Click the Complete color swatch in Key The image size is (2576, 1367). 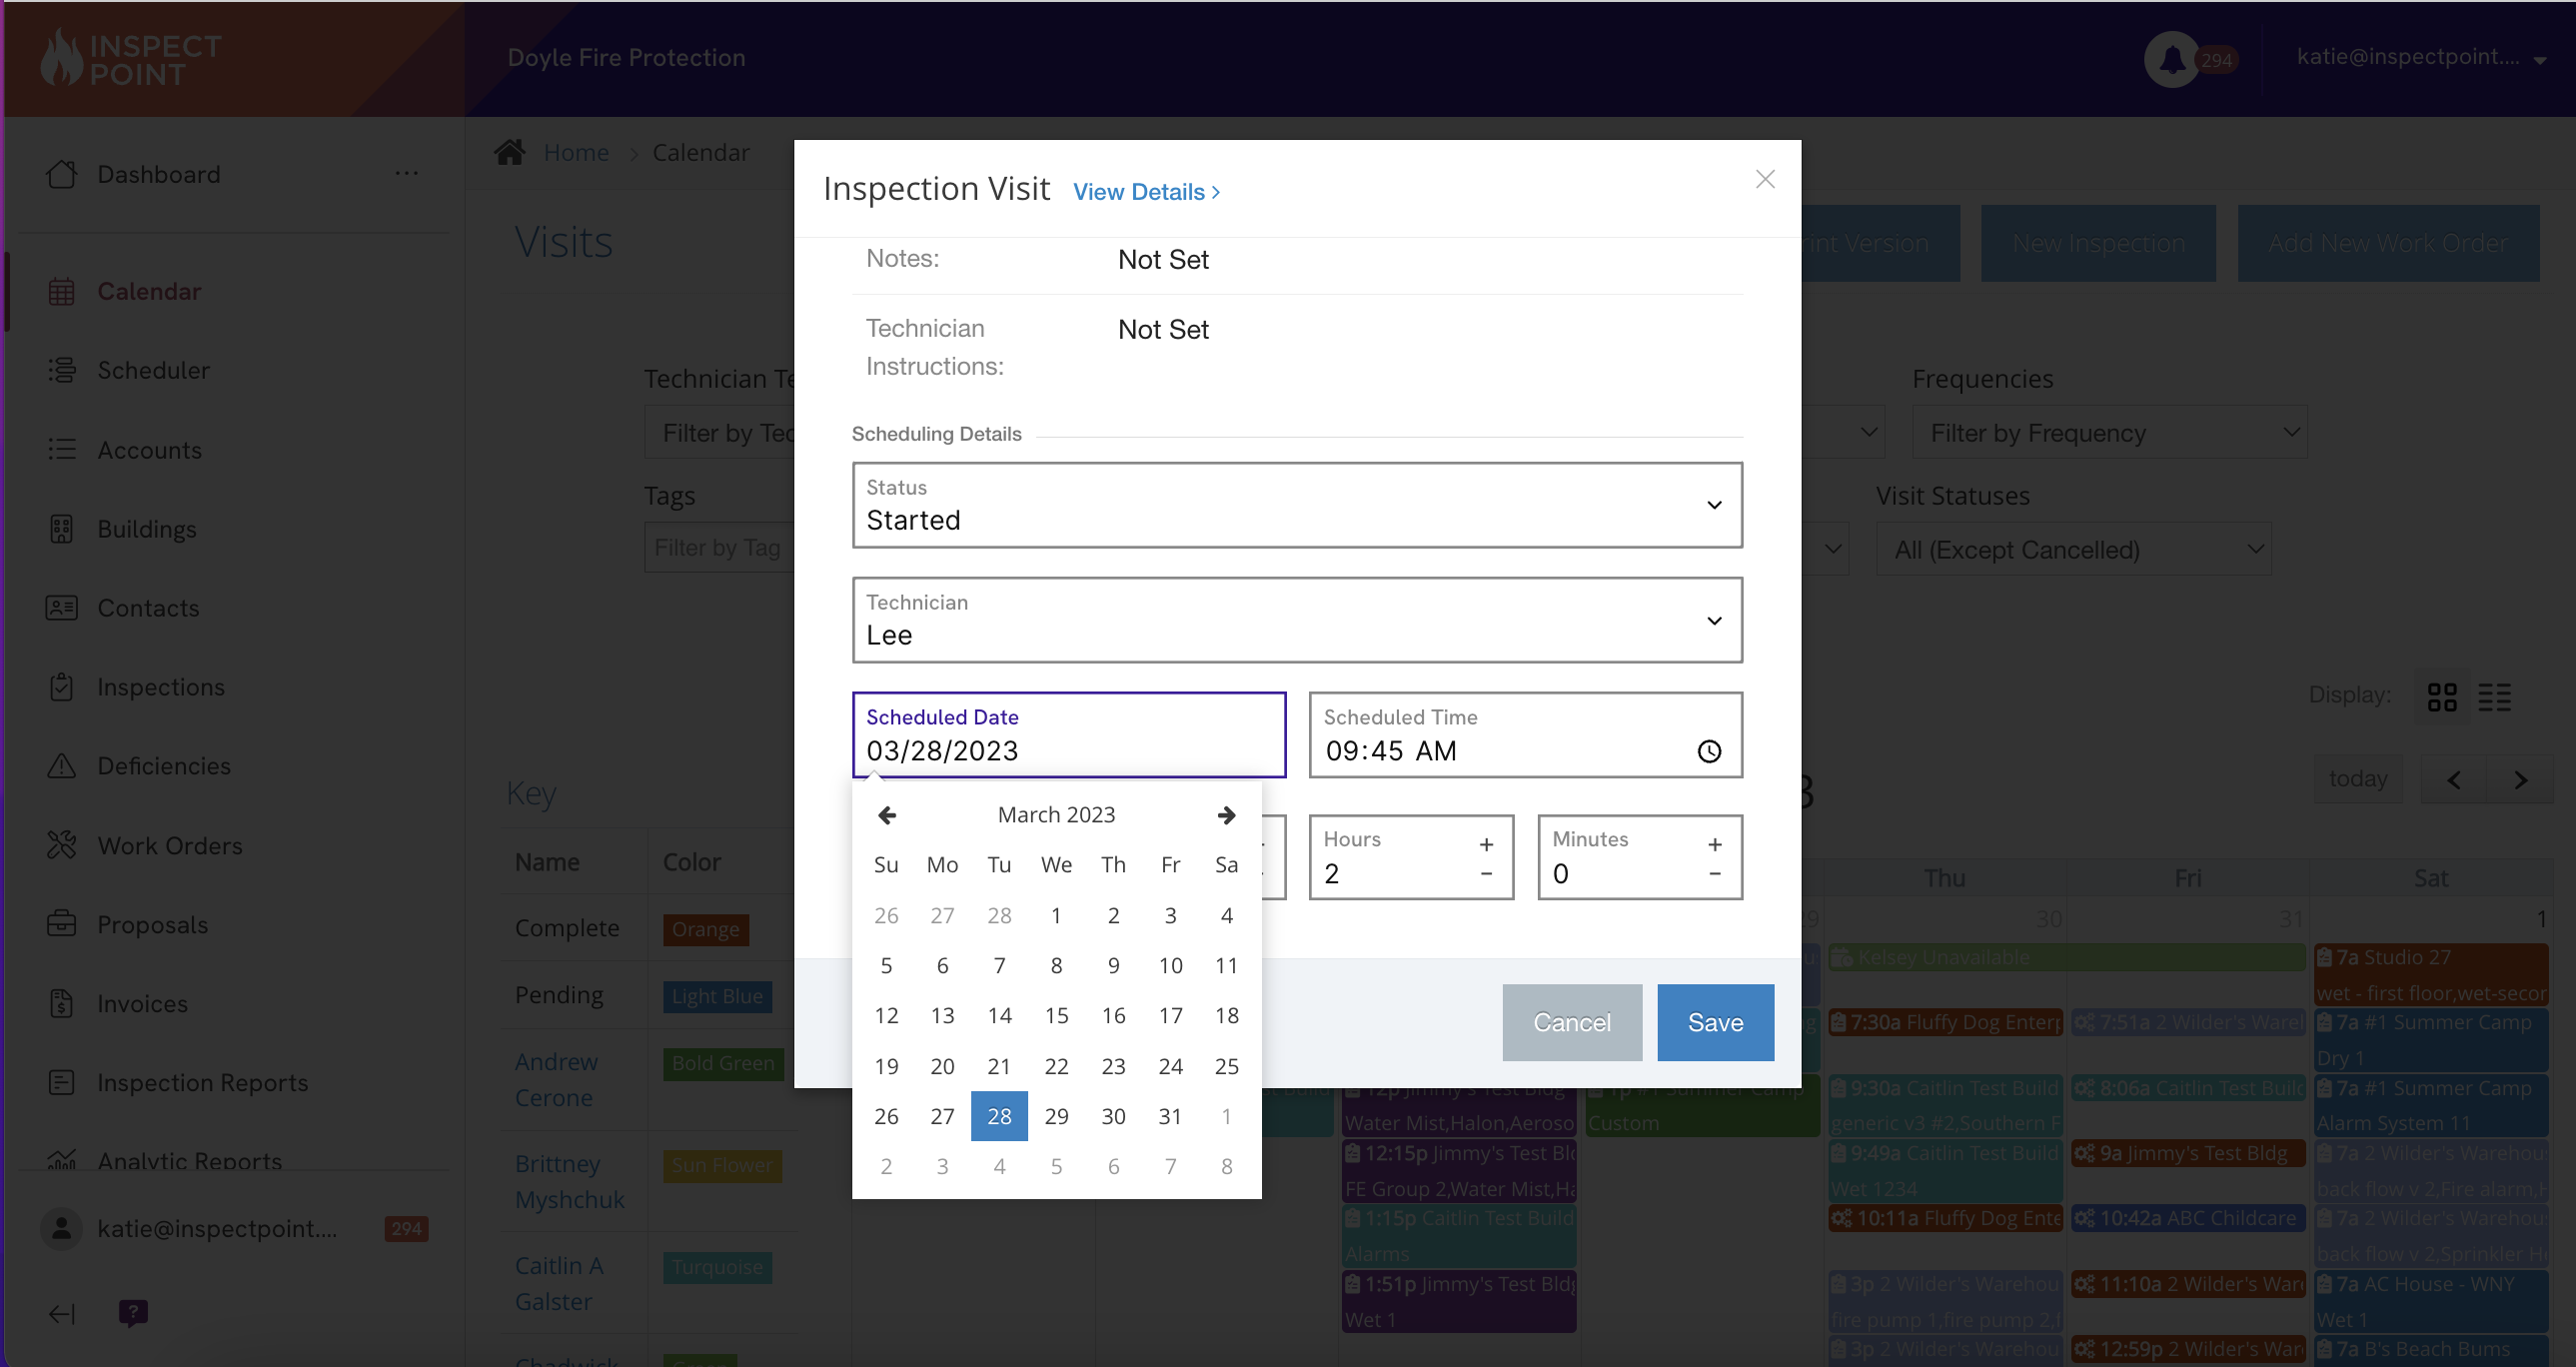pyautogui.click(x=703, y=929)
